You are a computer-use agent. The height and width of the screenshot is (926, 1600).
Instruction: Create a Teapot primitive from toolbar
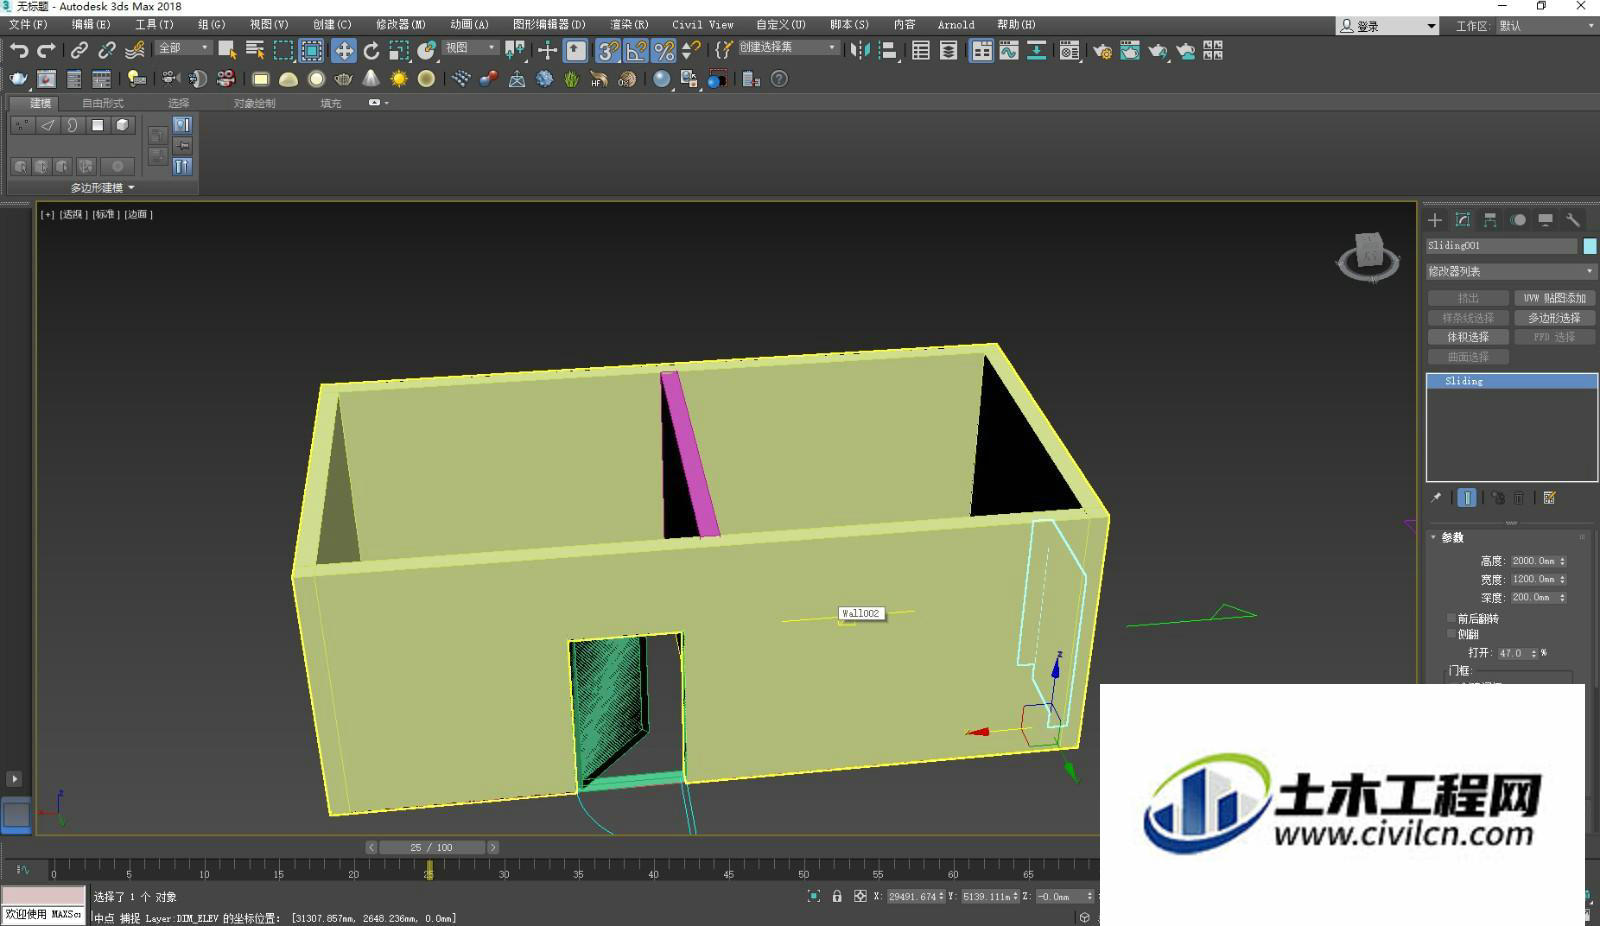click(344, 78)
